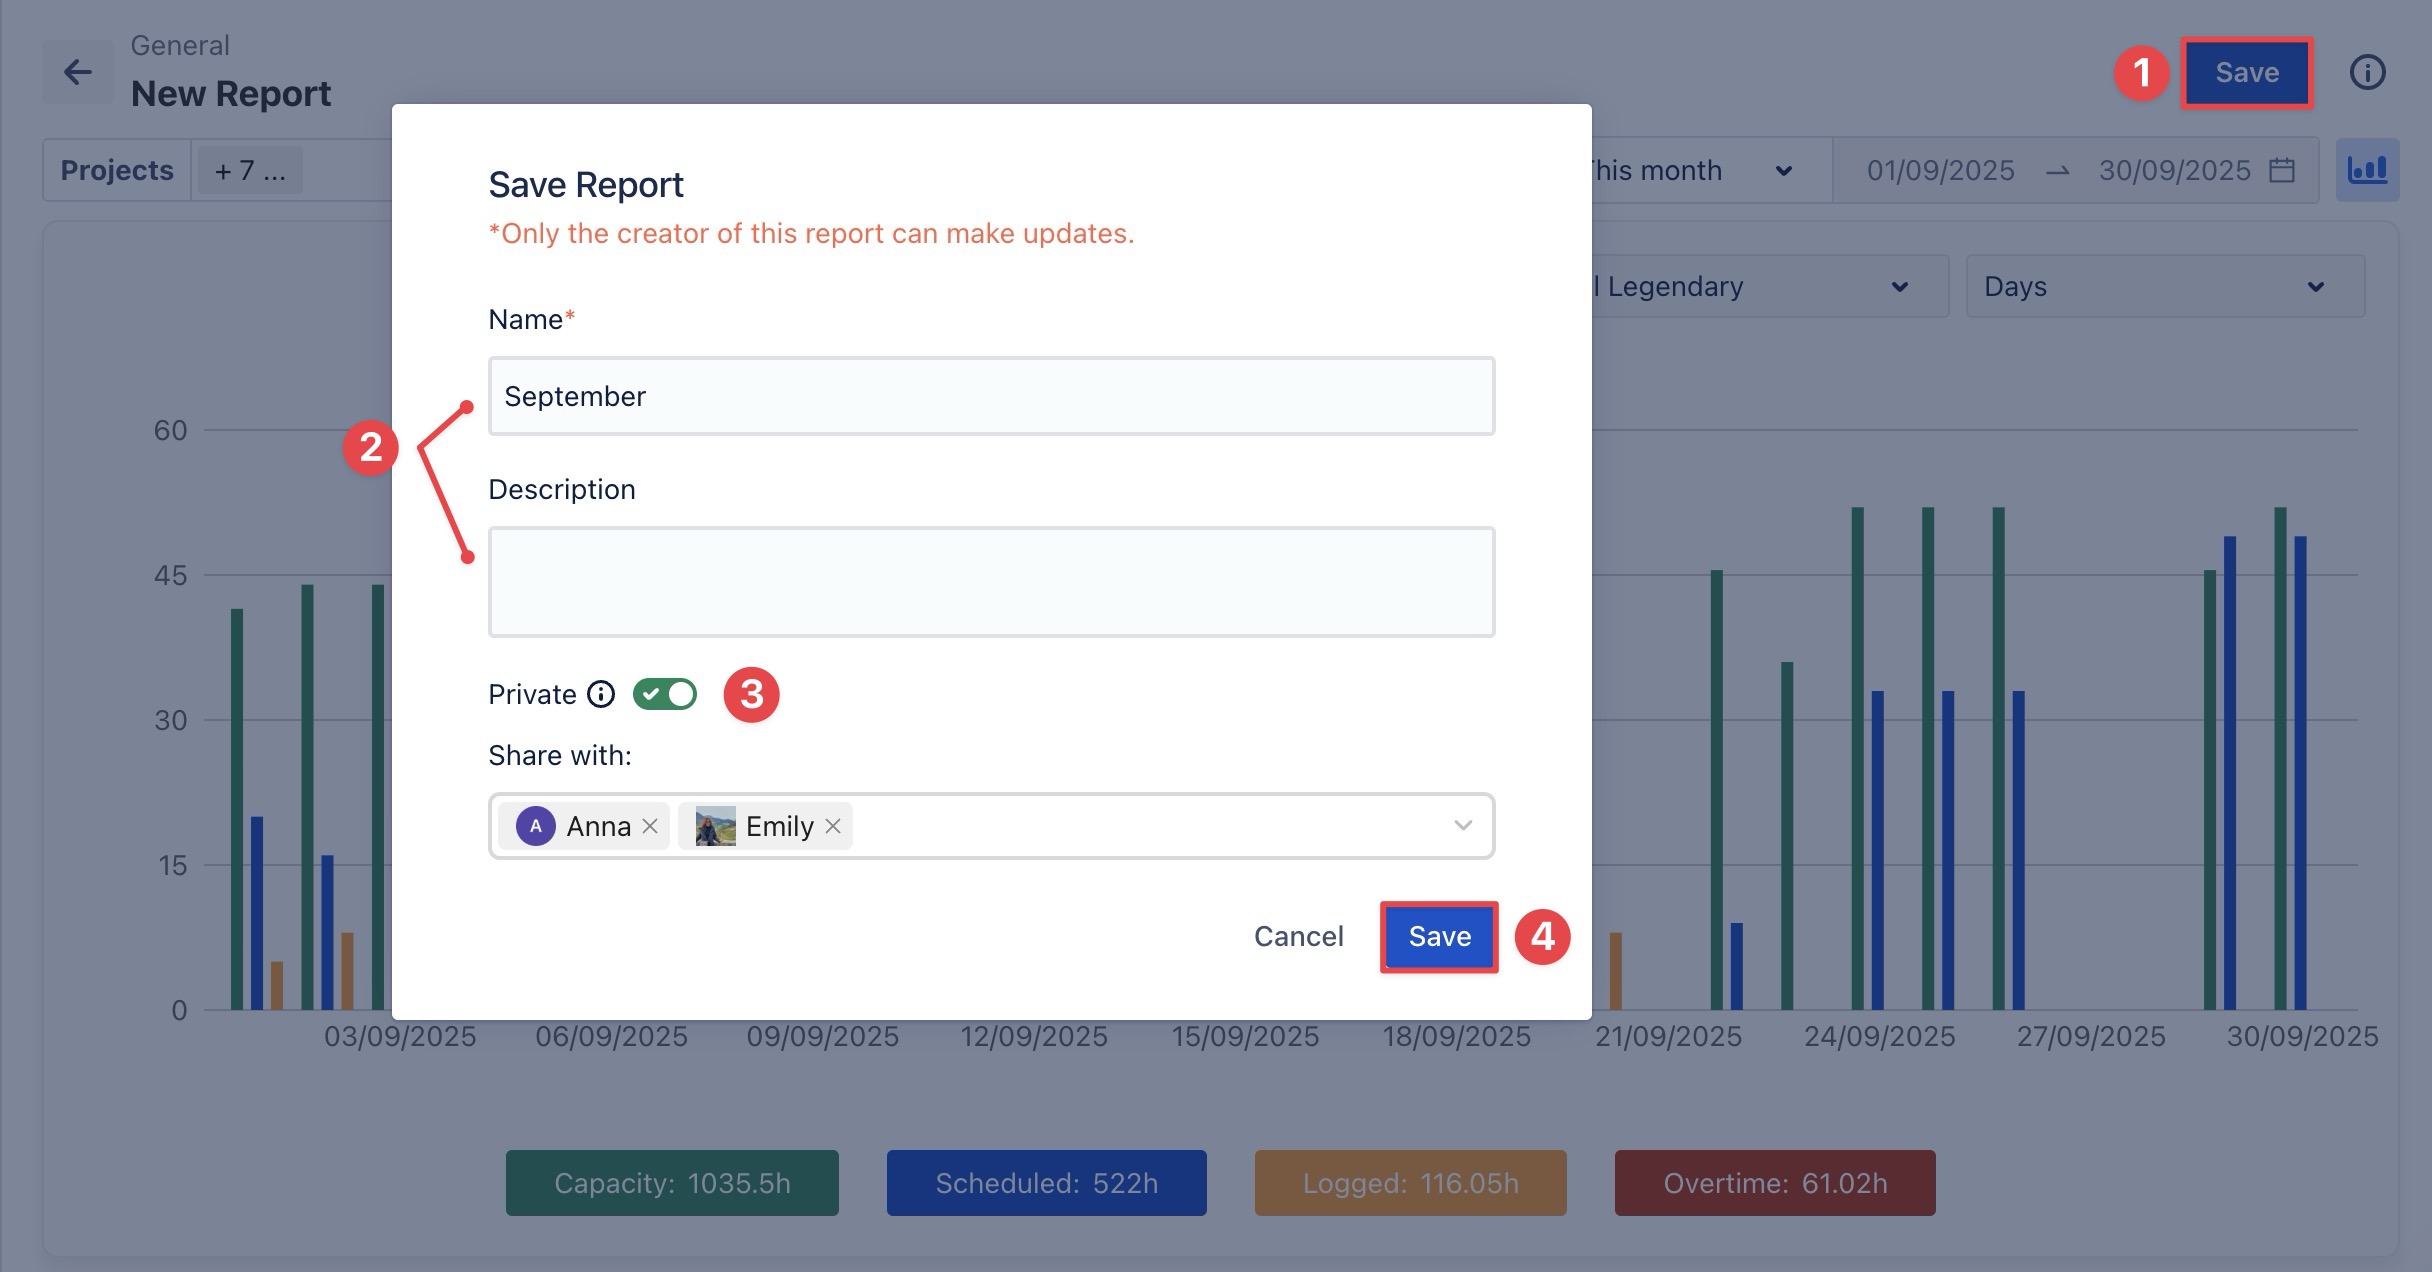Select the Projects filter tab

pos(117,170)
